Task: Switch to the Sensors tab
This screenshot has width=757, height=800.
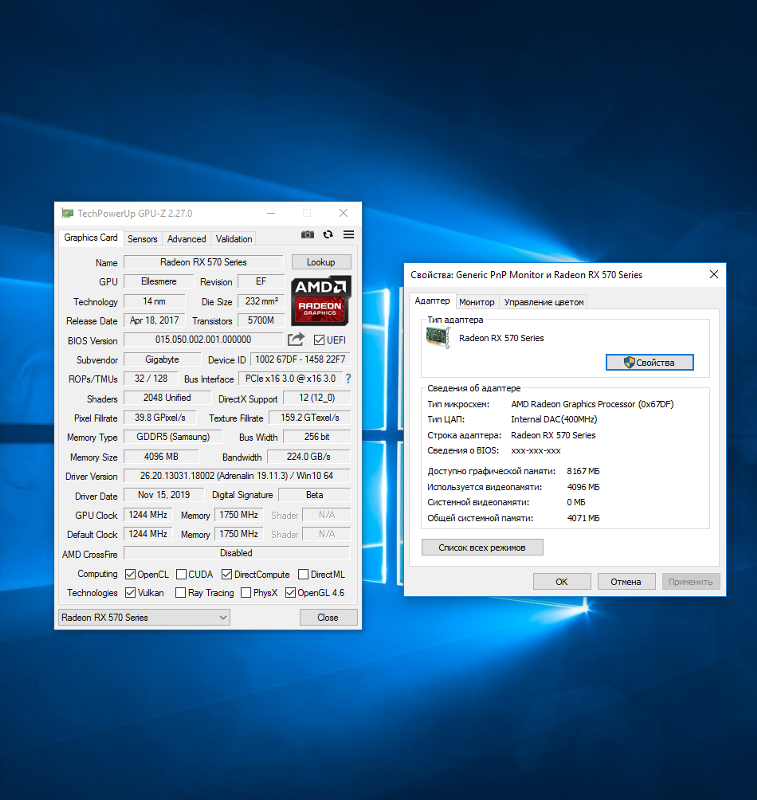Action: coord(142,239)
